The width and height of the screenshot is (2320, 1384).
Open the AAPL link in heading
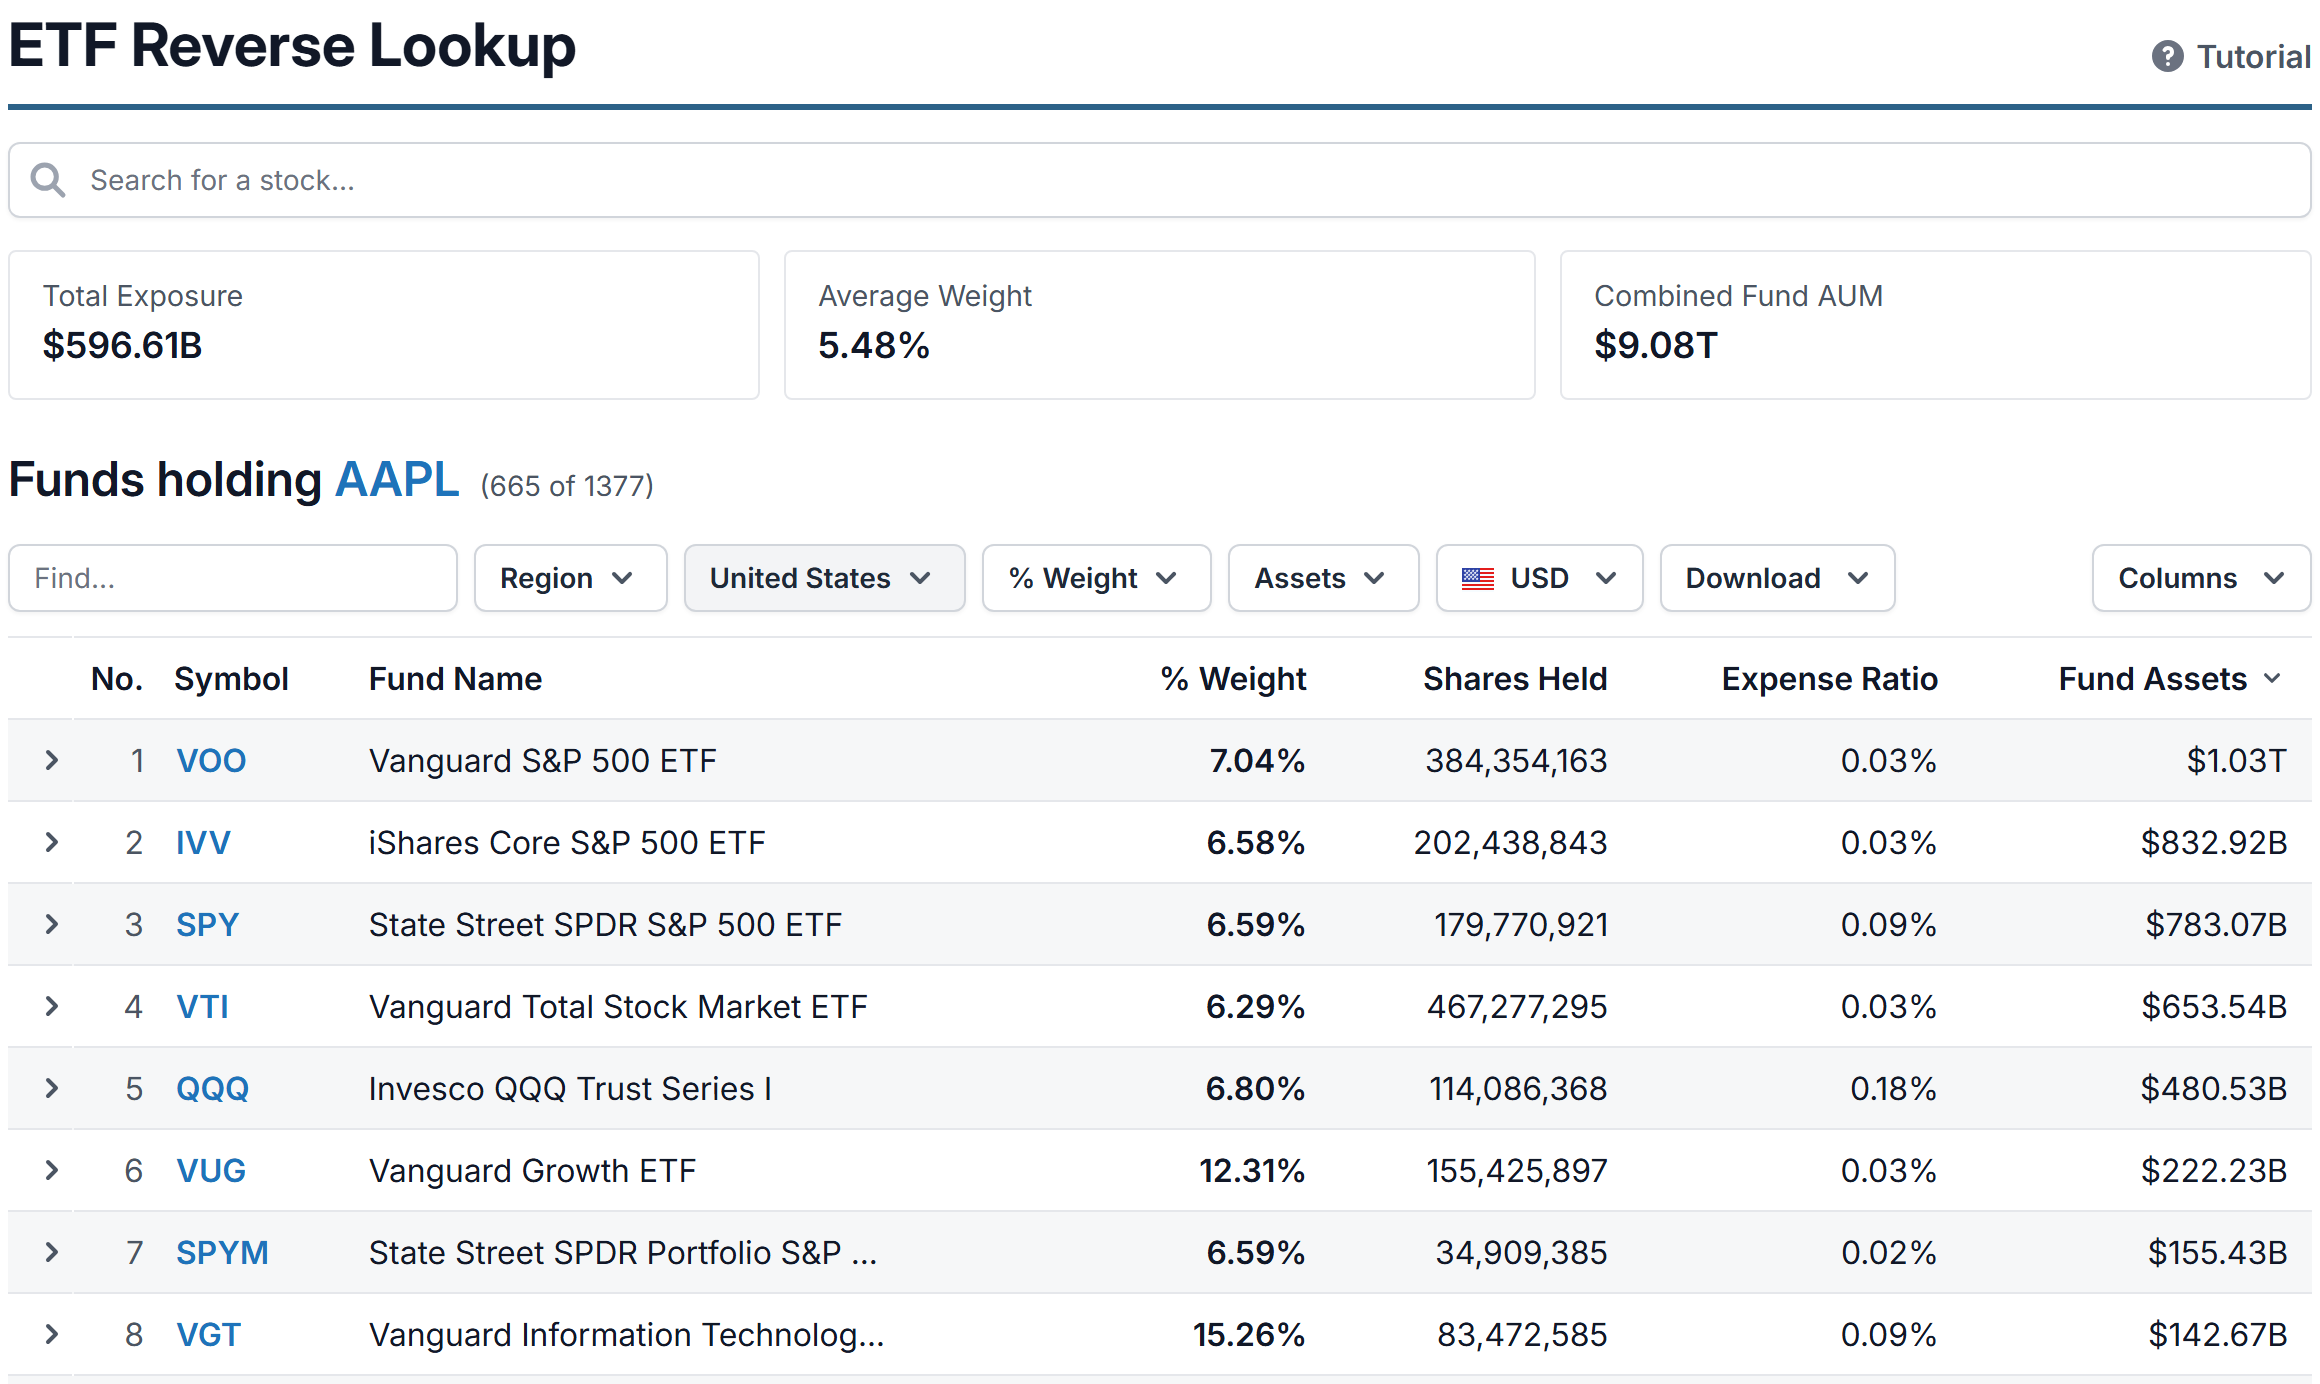pyautogui.click(x=397, y=480)
